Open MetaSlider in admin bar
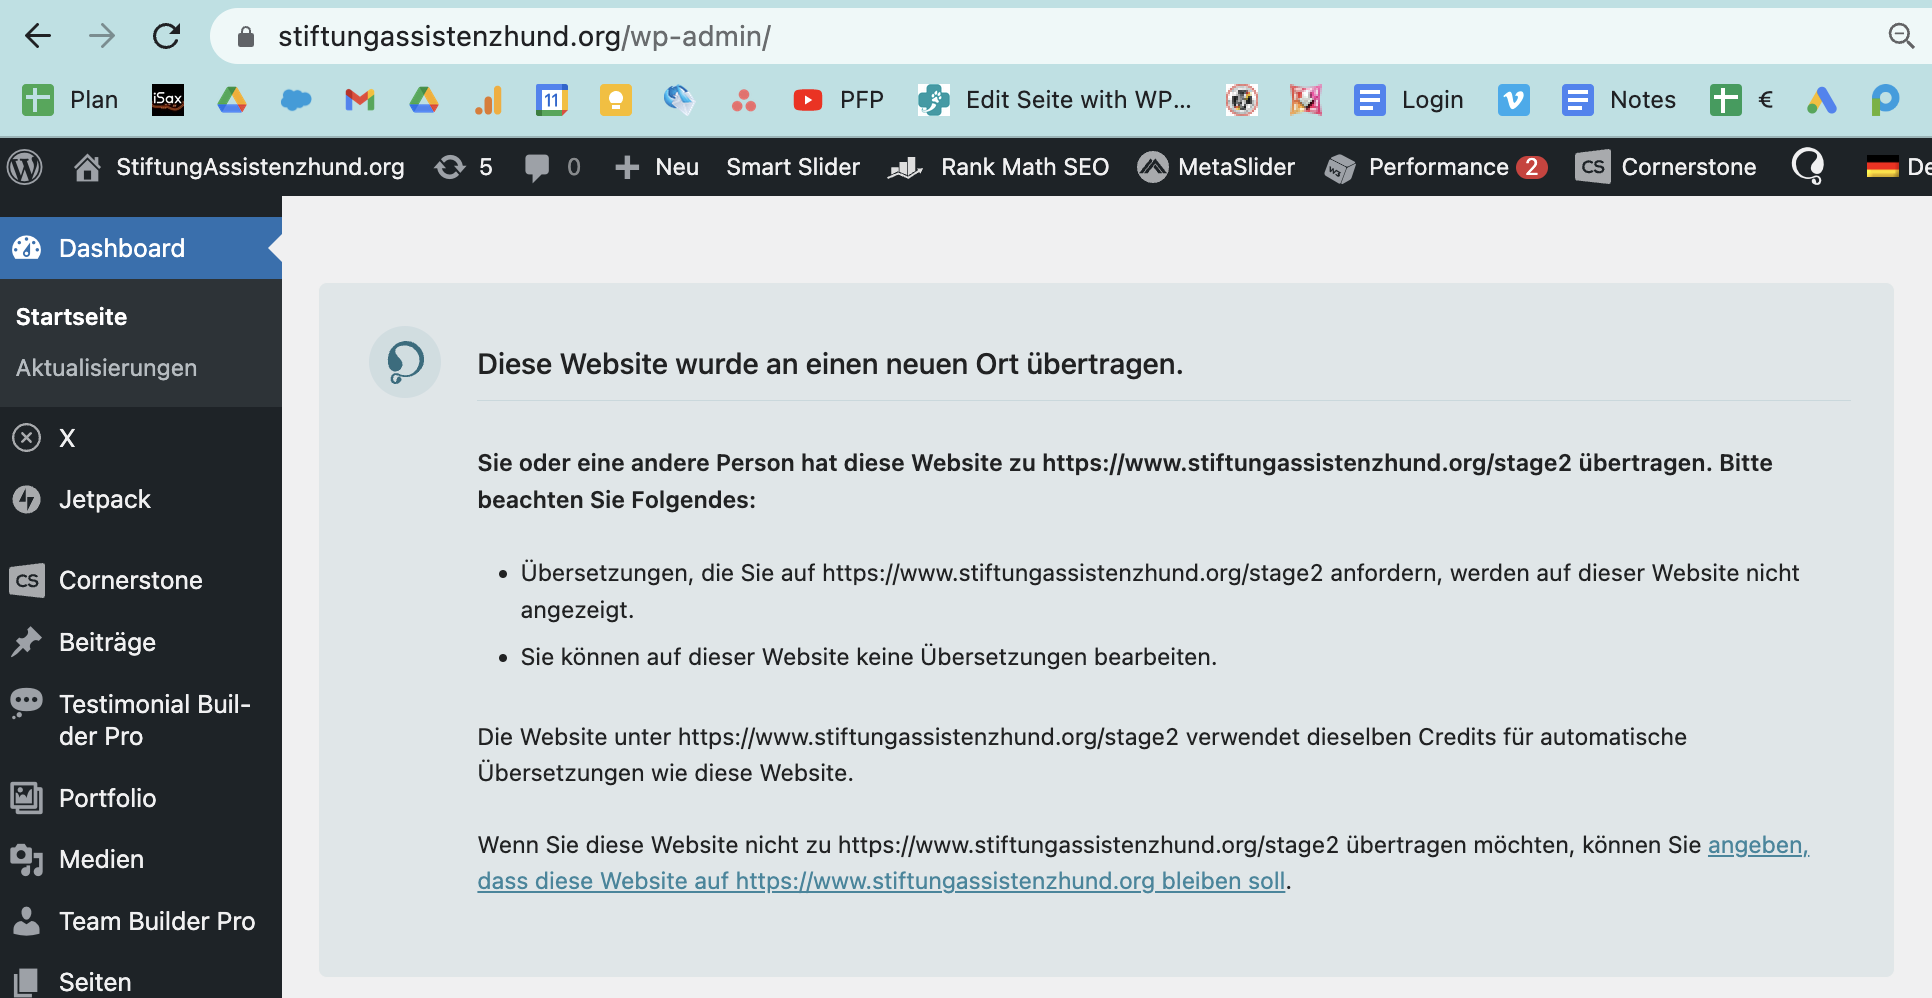 click(1216, 167)
